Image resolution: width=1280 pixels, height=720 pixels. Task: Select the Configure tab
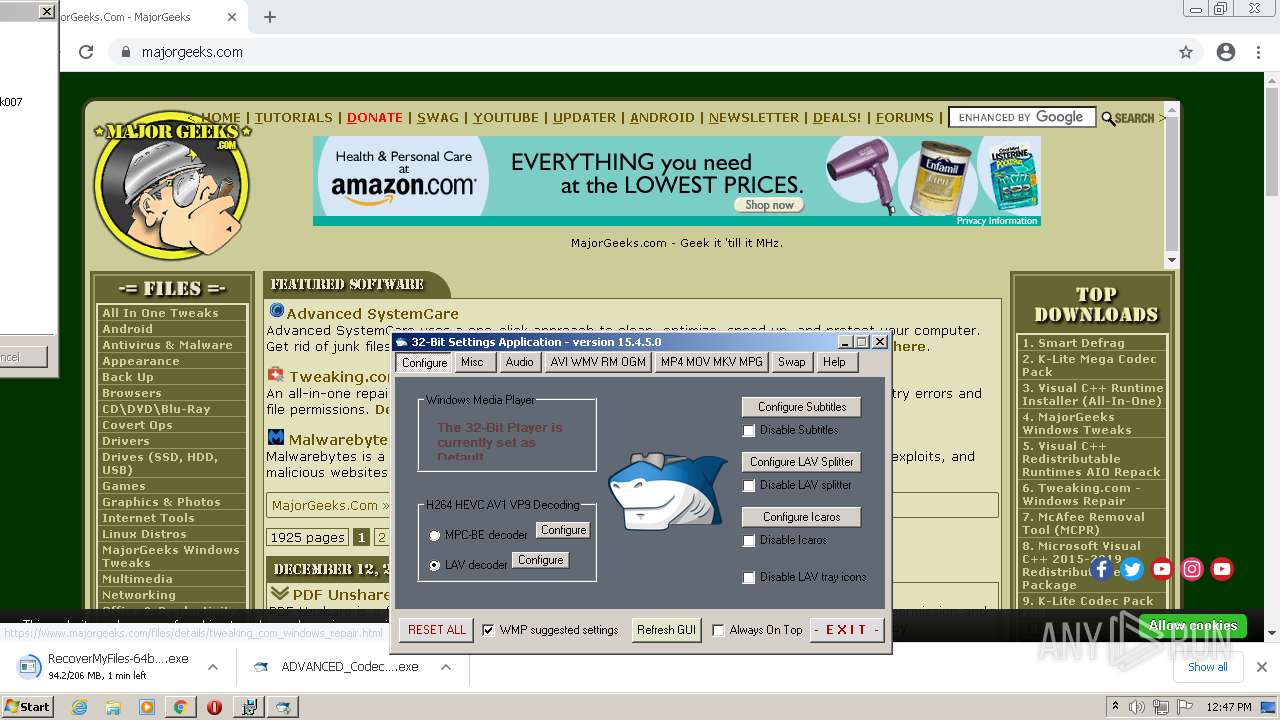[x=425, y=362]
